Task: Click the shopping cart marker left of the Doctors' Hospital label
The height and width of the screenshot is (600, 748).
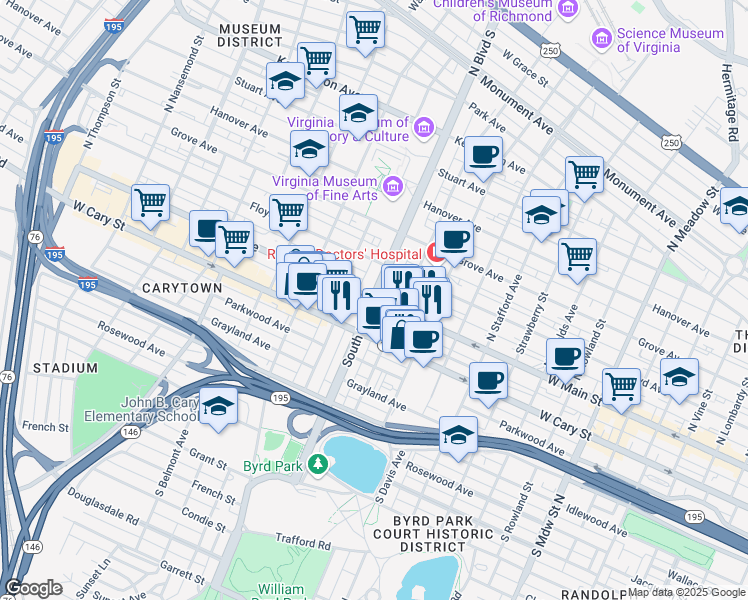Action: pos(234,241)
